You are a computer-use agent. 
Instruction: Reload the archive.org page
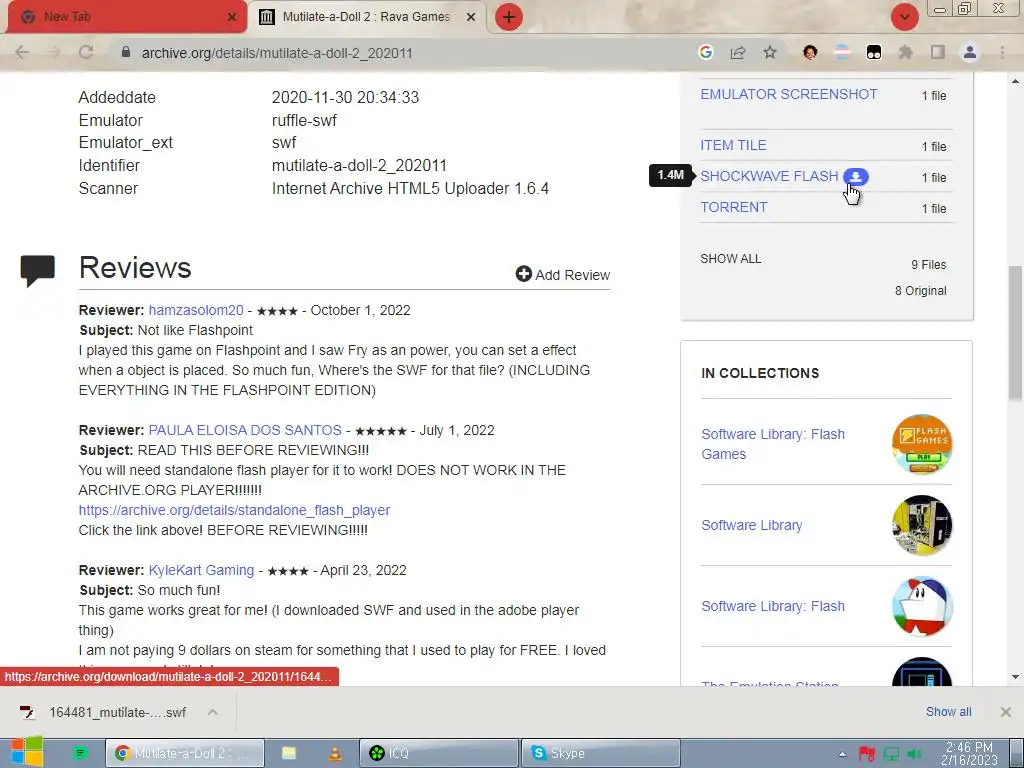point(86,52)
